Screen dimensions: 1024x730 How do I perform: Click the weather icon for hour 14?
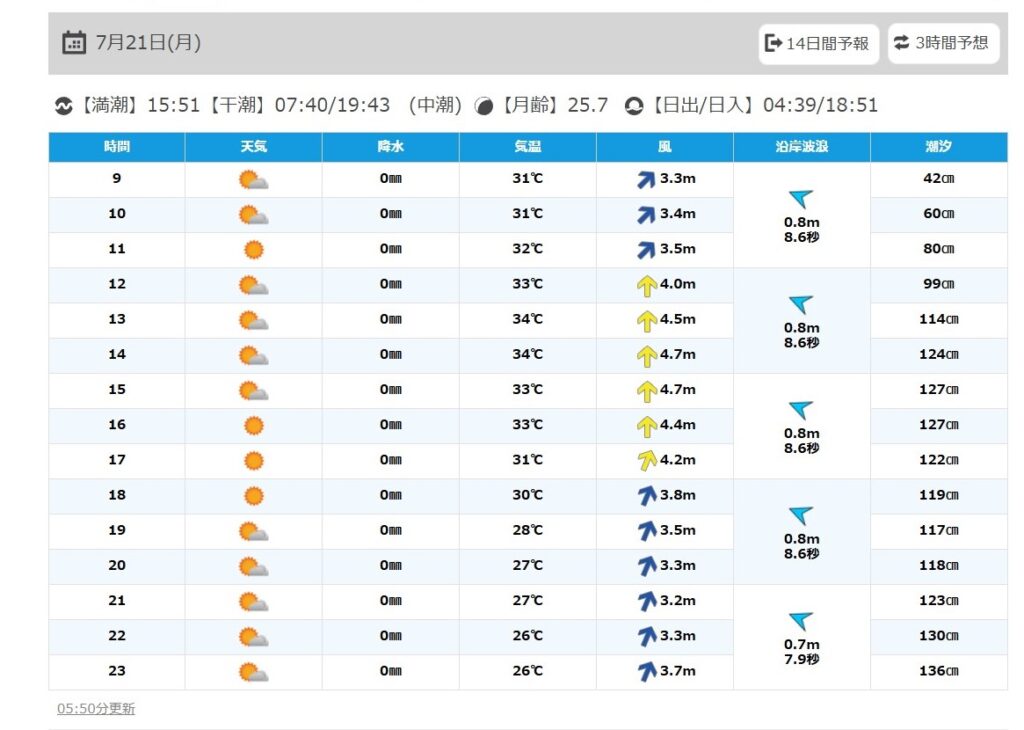(x=253, y=356)
